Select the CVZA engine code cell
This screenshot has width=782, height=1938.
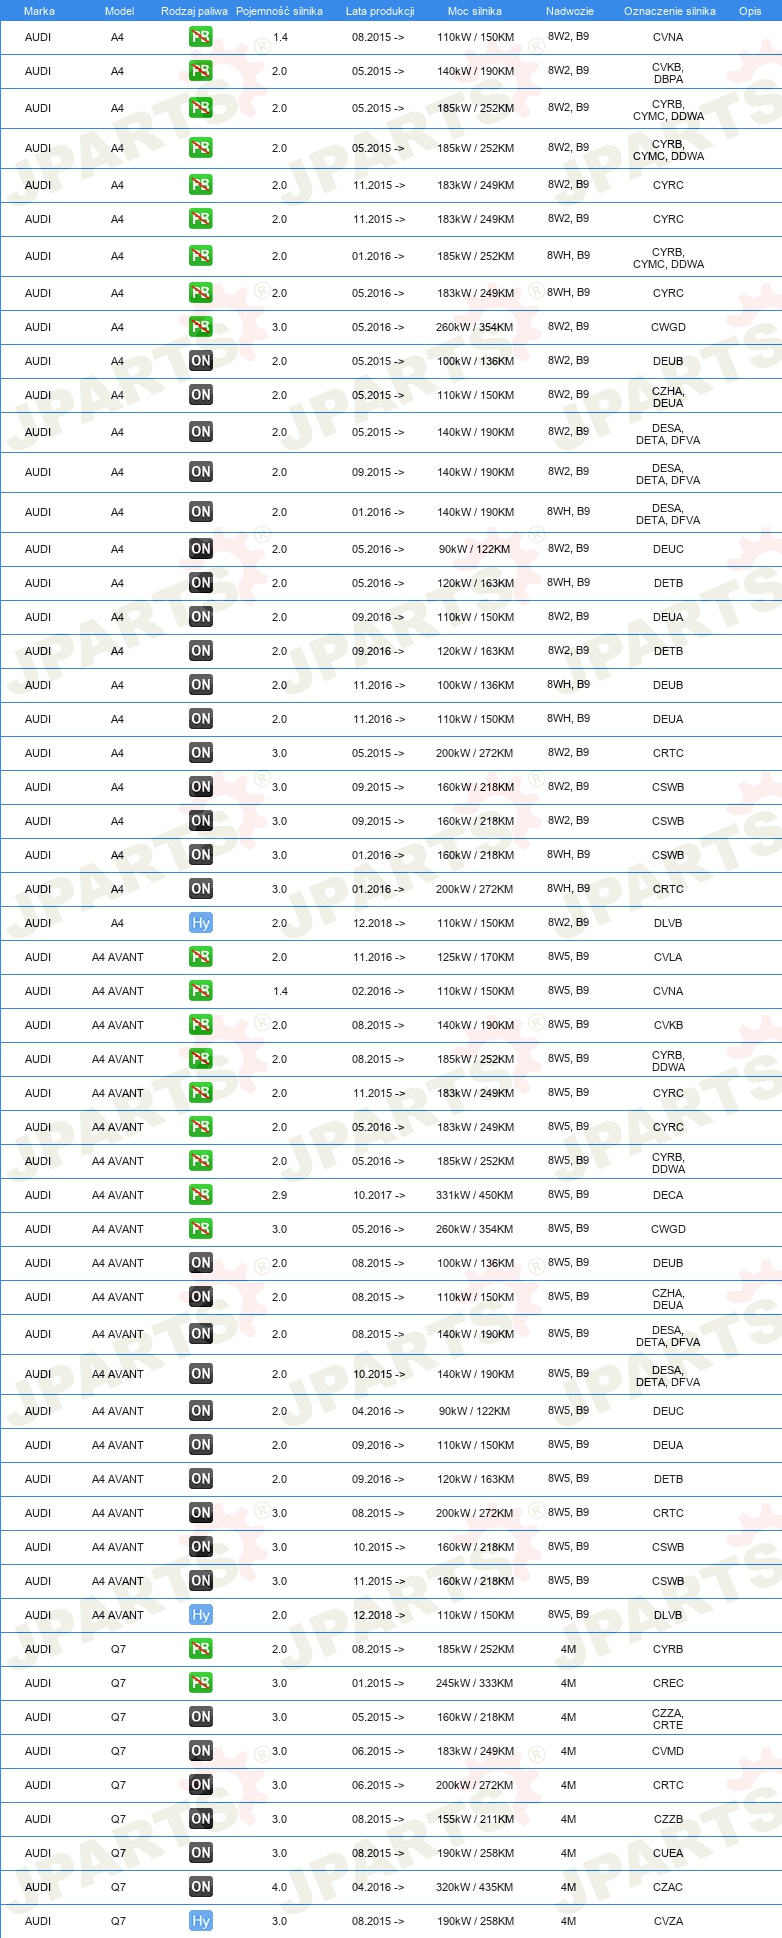(668, 1921)
